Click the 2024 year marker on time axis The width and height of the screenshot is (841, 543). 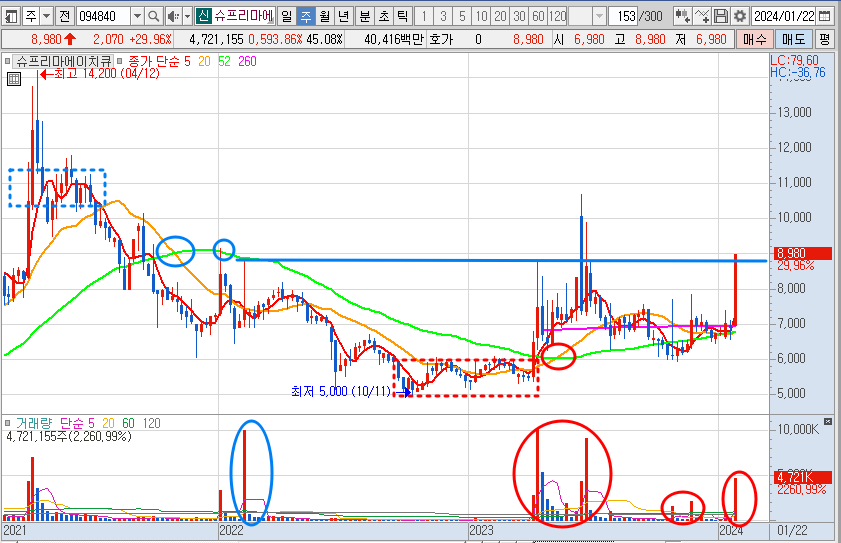[x=731, y=530]
